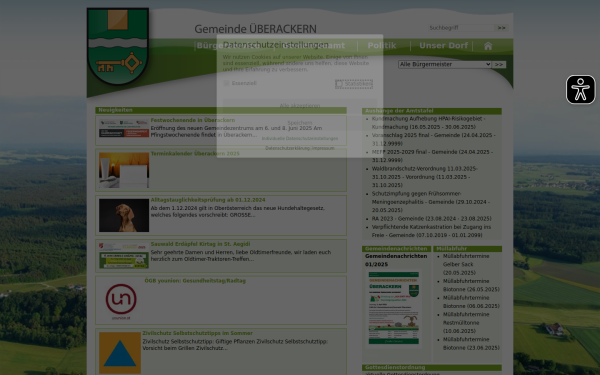Open the Terminkalender candle thumbnail
The image size is (600, 375).
pos(124,170)
